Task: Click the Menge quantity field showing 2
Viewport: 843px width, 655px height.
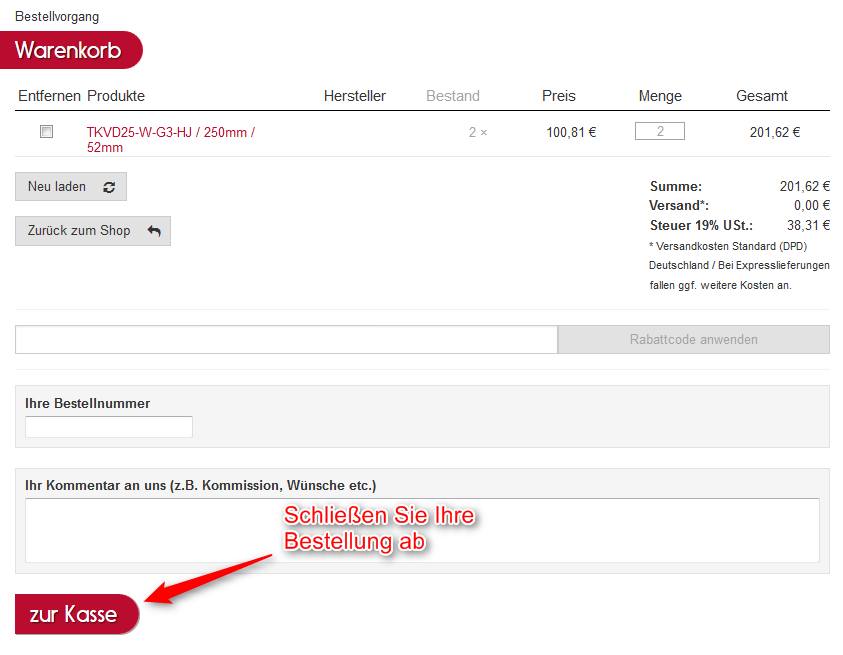Action: click(x=660, y=131)
